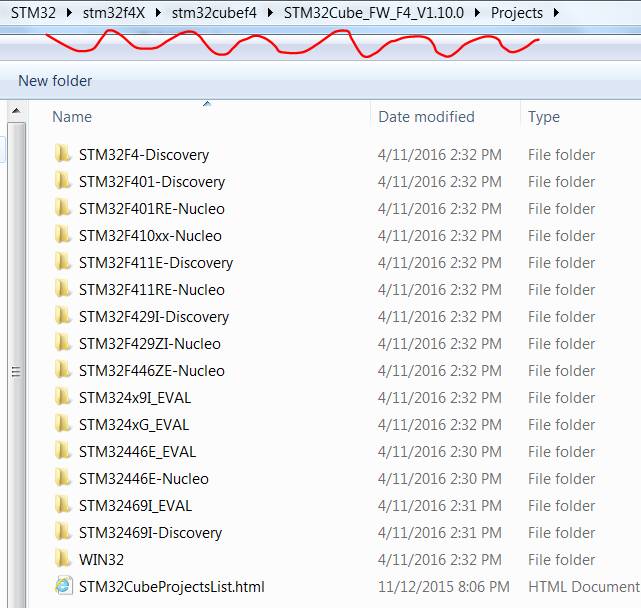Viewport: 641px width, 608px height.
Task: Click the STM32F429ZI-Nucleo folder icon
Action: (x=63, y=343)
